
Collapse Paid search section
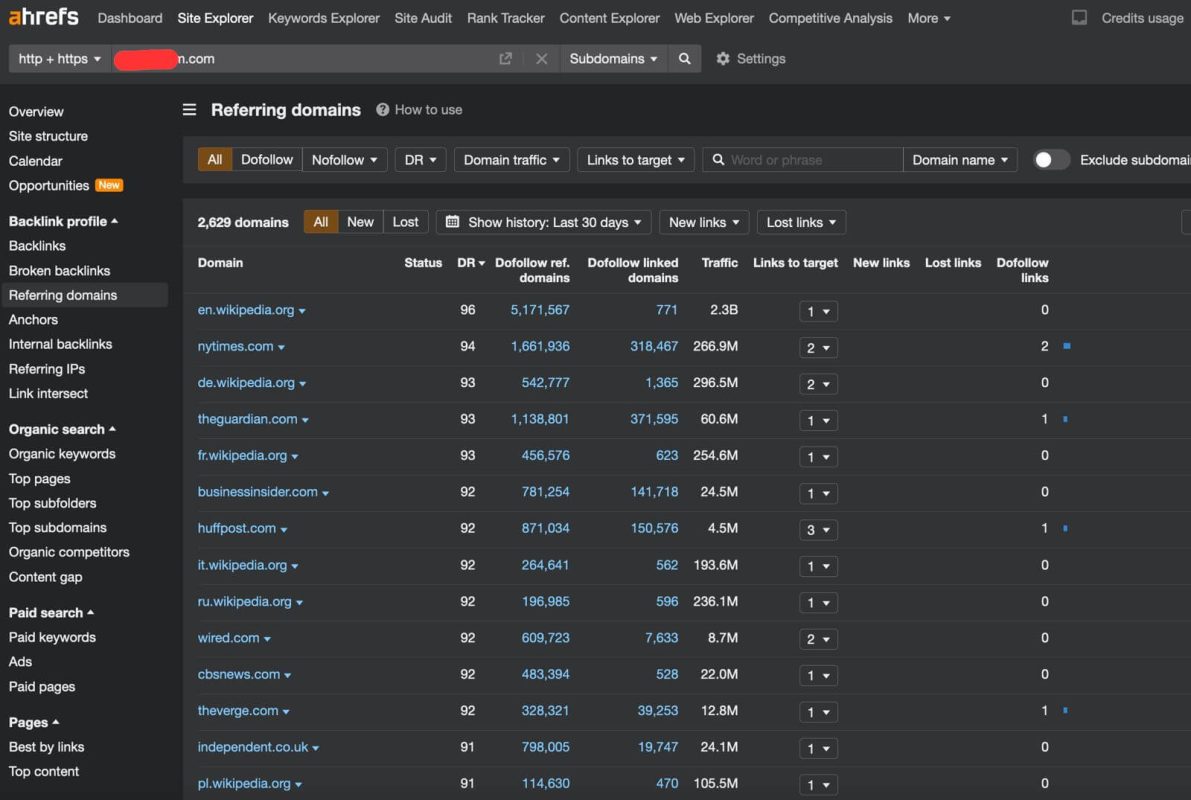click(51, 612)
